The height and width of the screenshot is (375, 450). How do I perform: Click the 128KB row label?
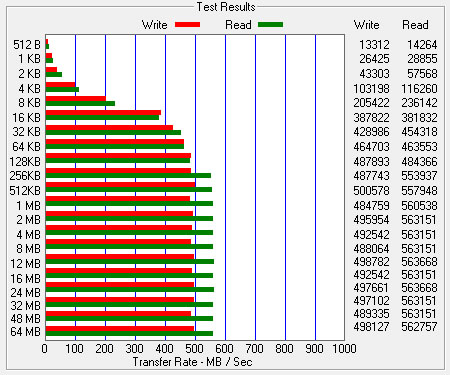(x=25, y=162)
